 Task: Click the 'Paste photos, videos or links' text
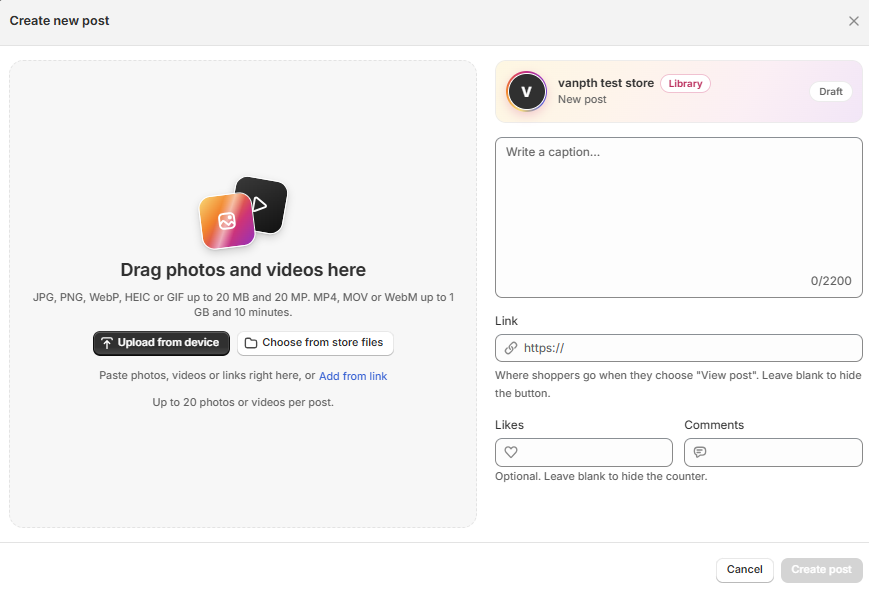pos(207,376)
